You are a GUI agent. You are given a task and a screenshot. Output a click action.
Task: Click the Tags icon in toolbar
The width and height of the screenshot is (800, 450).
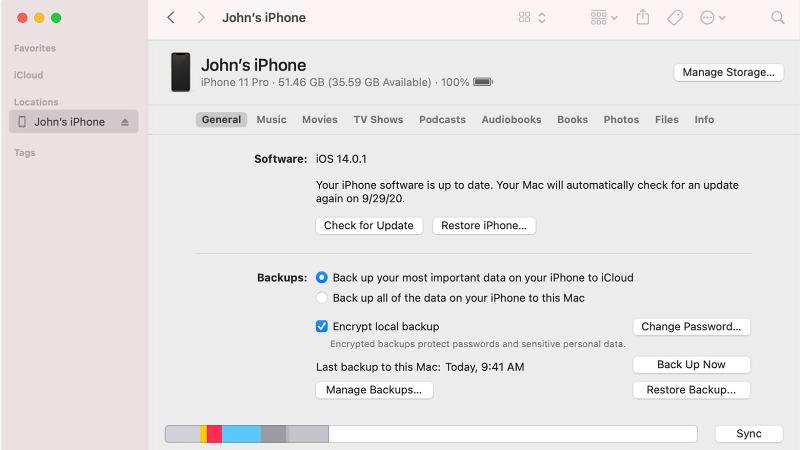pyautogui.click(x=674, y=18)
